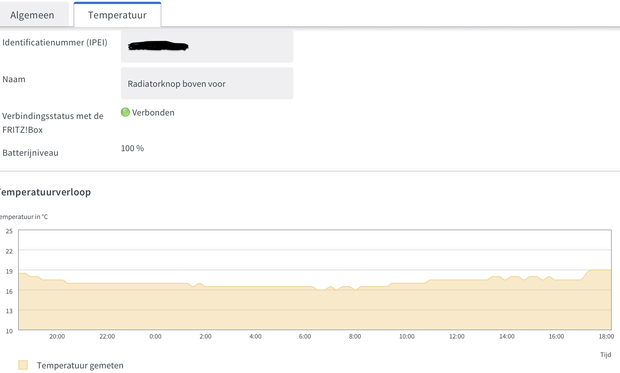The width and height of the screenshot is (620, 373).
Task: Click the 18:00 time axis label
Action: pos(606,337)
